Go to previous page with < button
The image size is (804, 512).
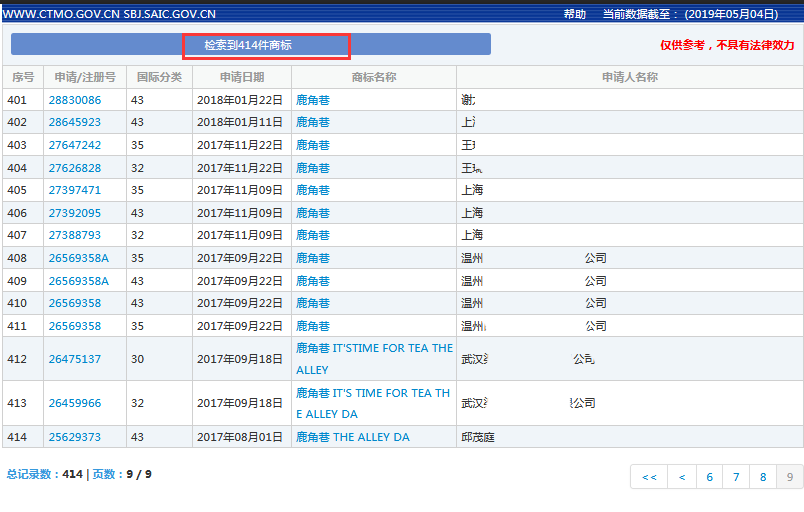682,477
